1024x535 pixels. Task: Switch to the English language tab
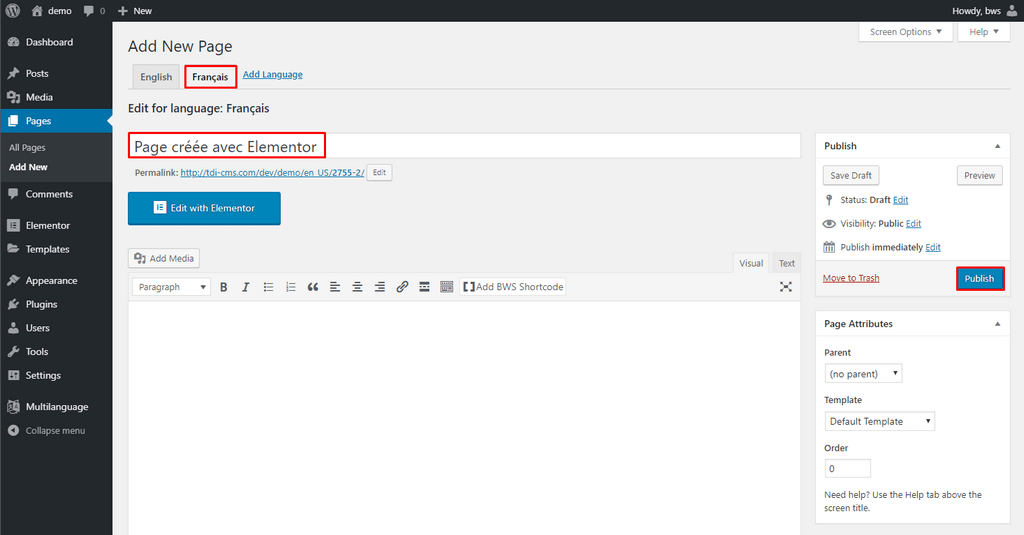[x=156, y=77]
